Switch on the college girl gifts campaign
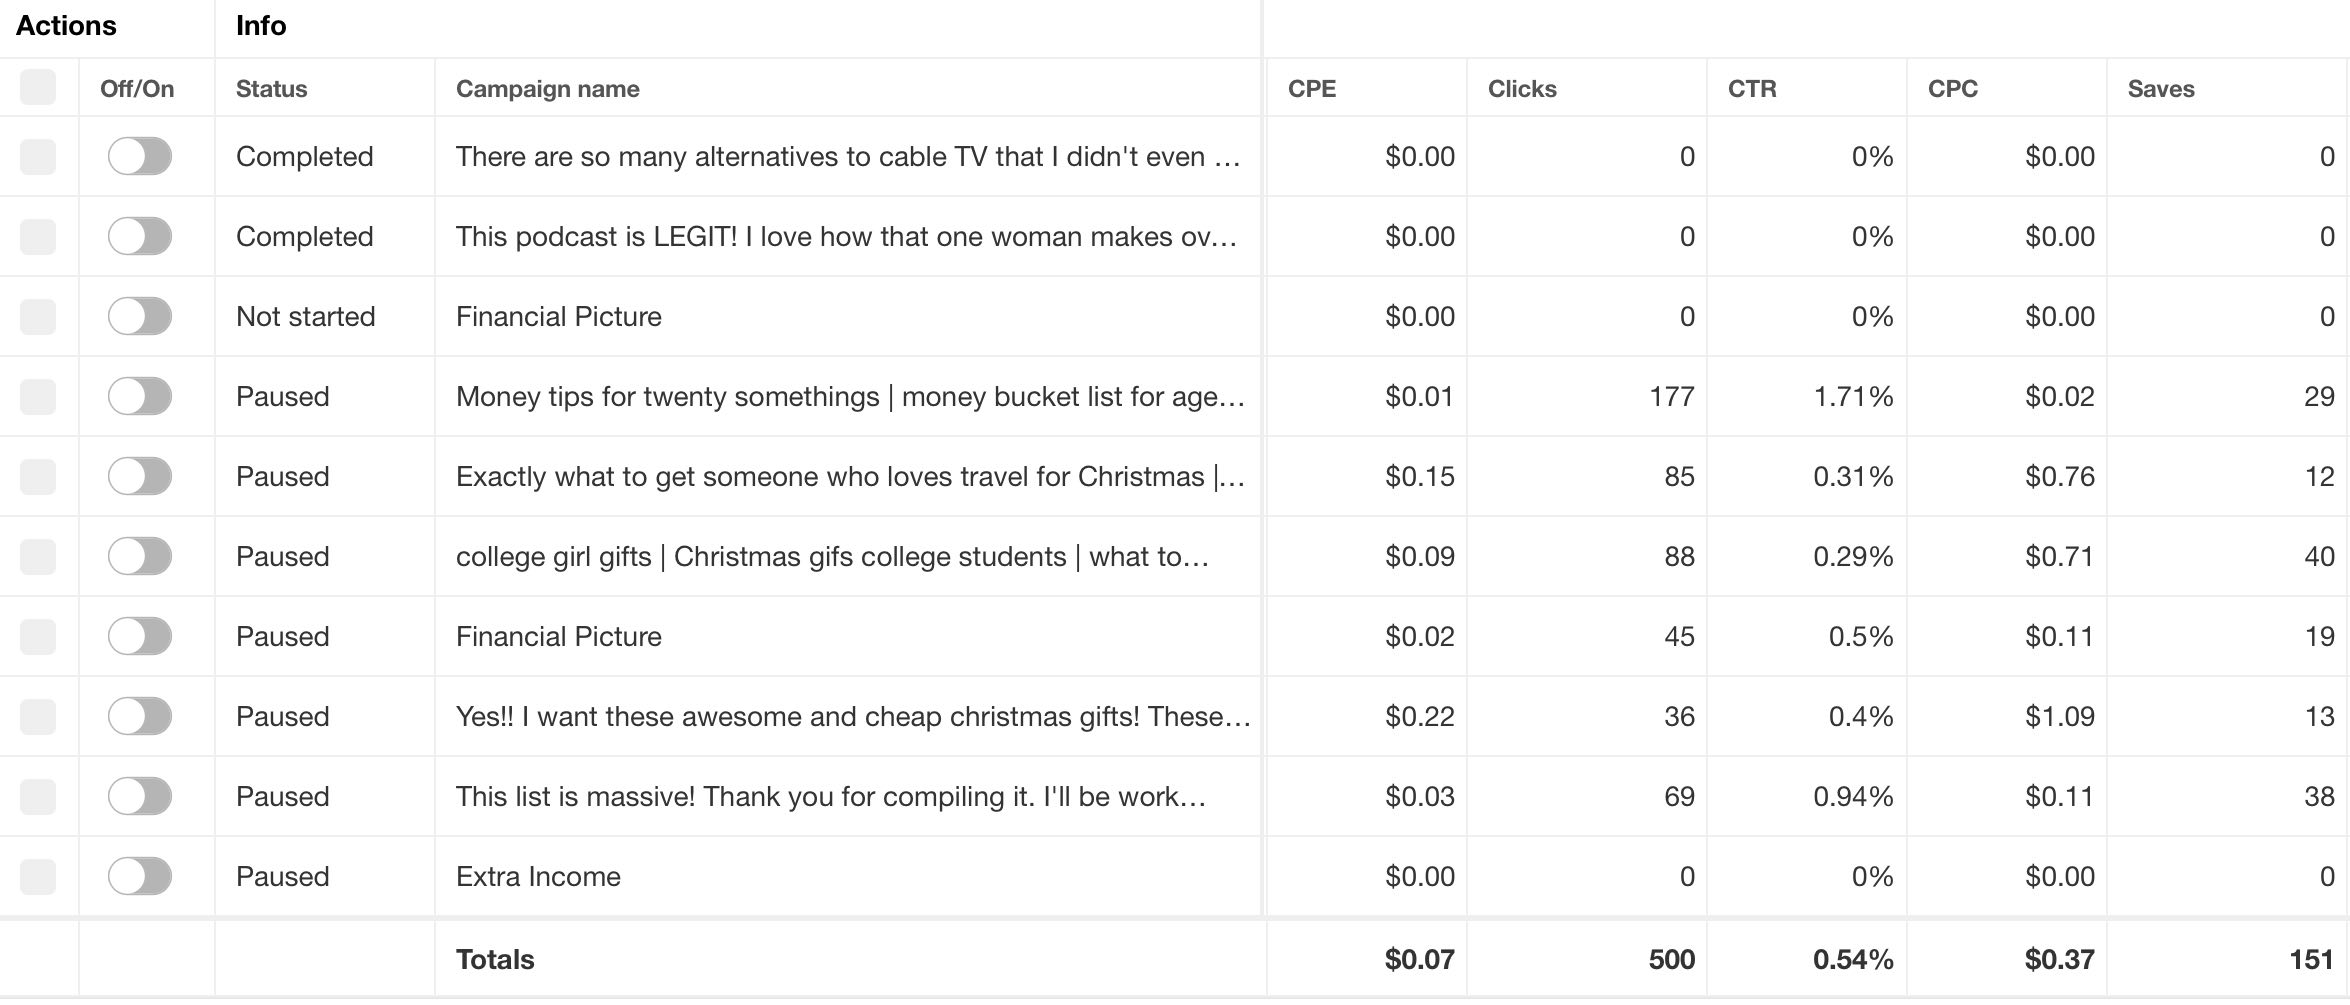 [x=140, y=556]
